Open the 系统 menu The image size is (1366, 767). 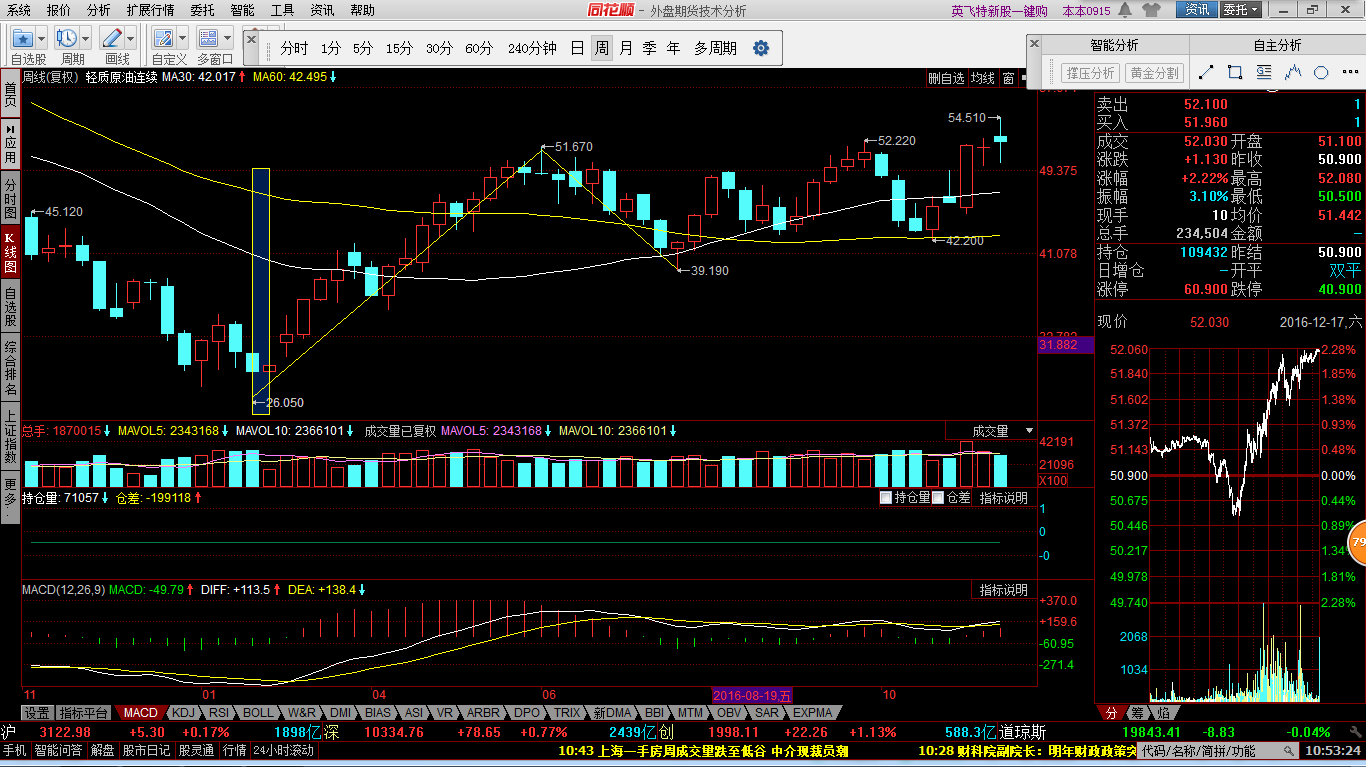pos(18,10)
